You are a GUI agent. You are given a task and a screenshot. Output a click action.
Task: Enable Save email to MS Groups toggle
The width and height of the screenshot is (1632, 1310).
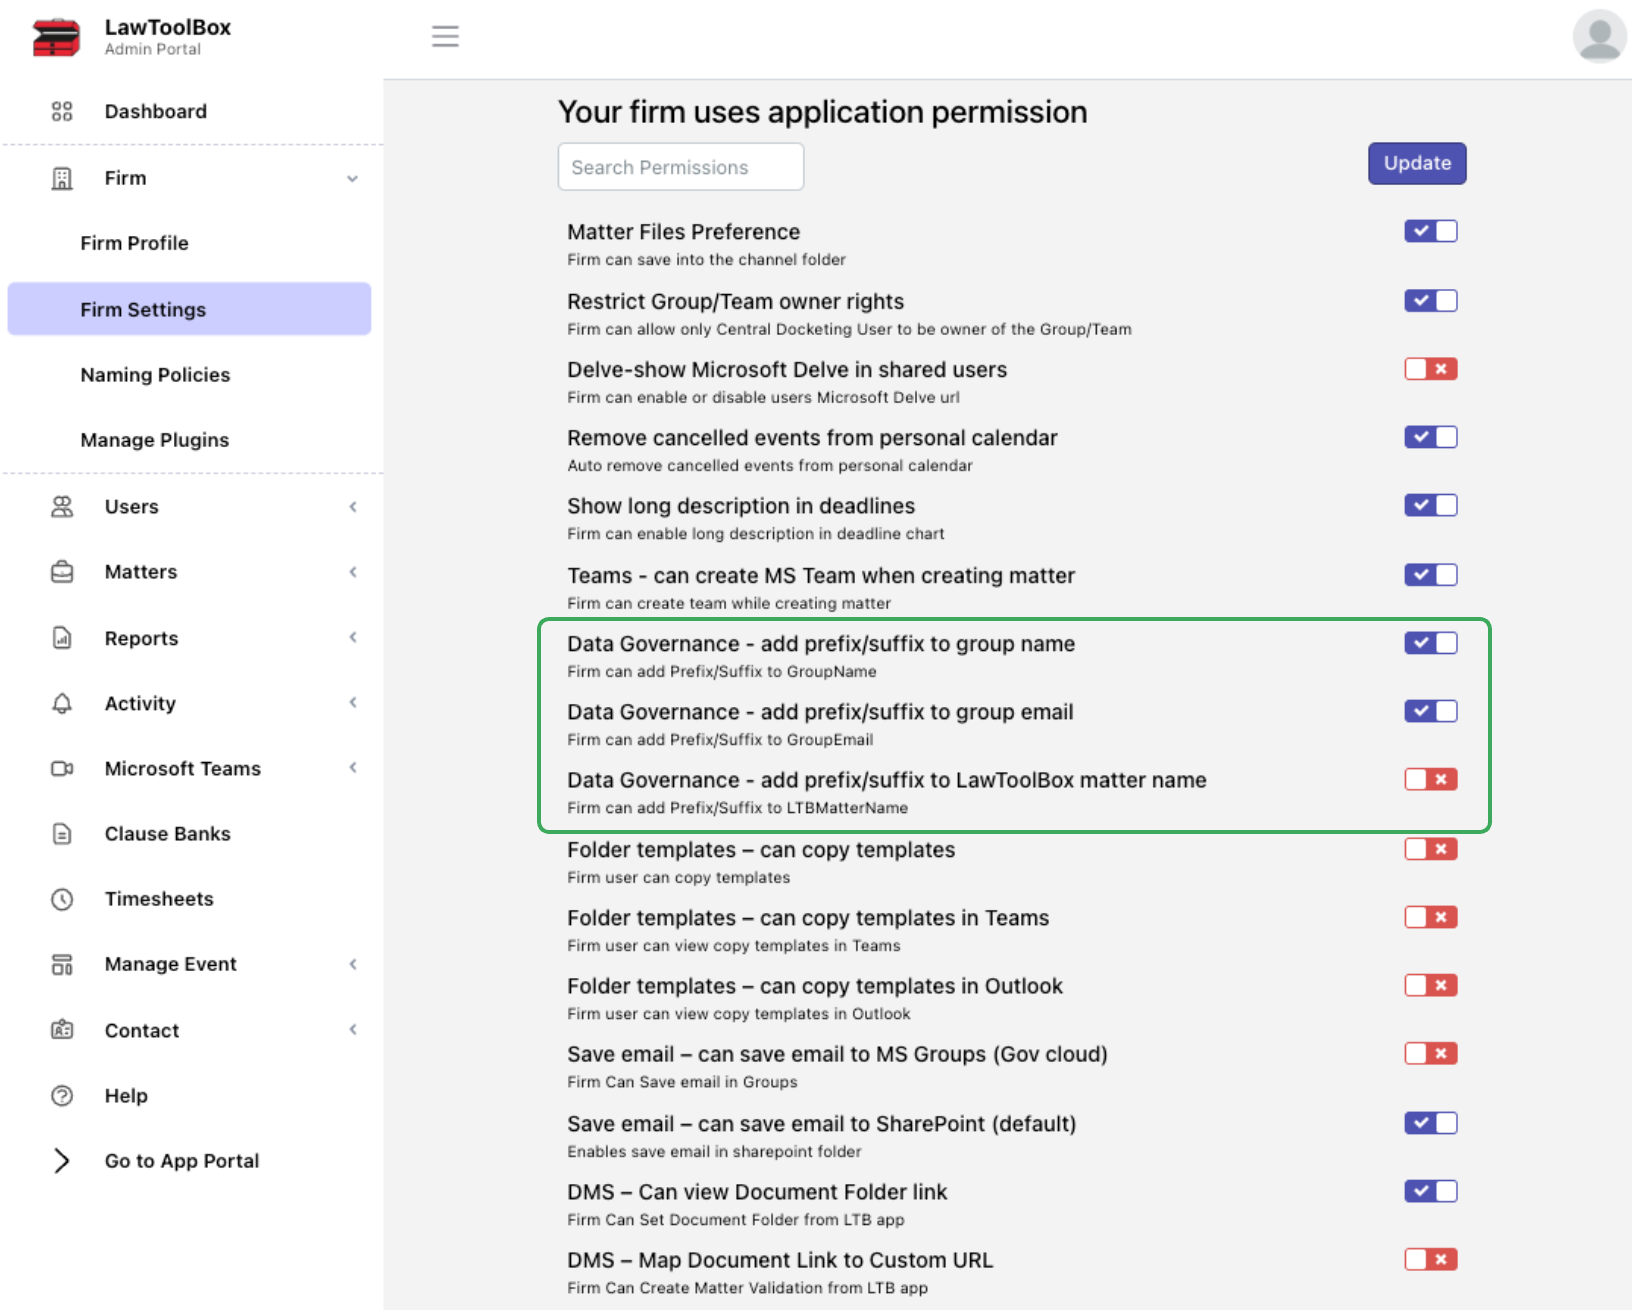click(1430, 1053)
